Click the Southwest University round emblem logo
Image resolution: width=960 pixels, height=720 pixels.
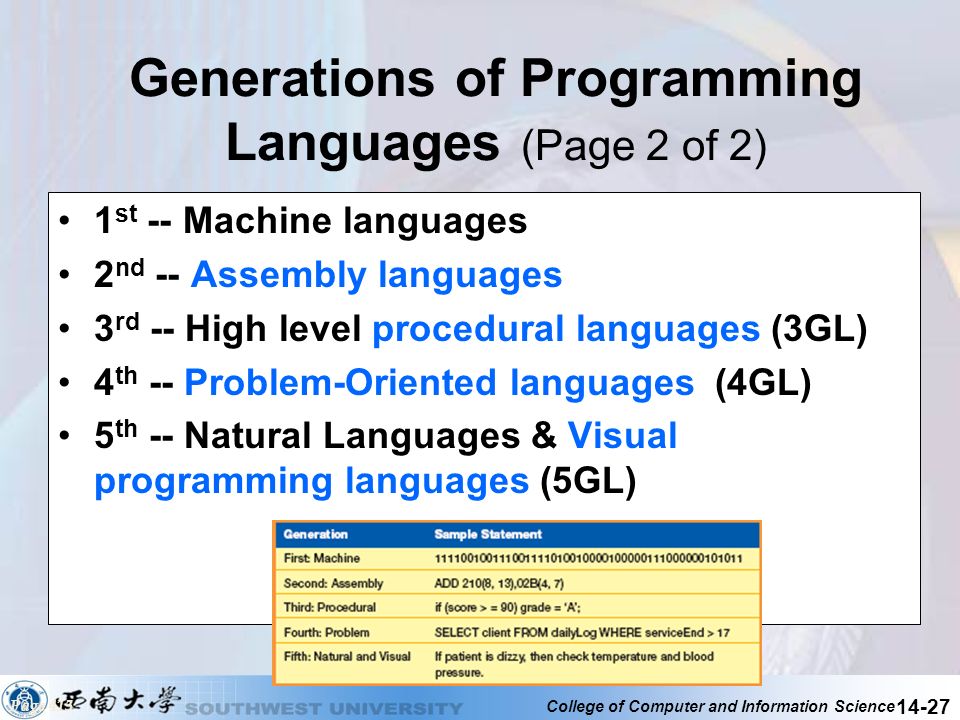(25, 699)
